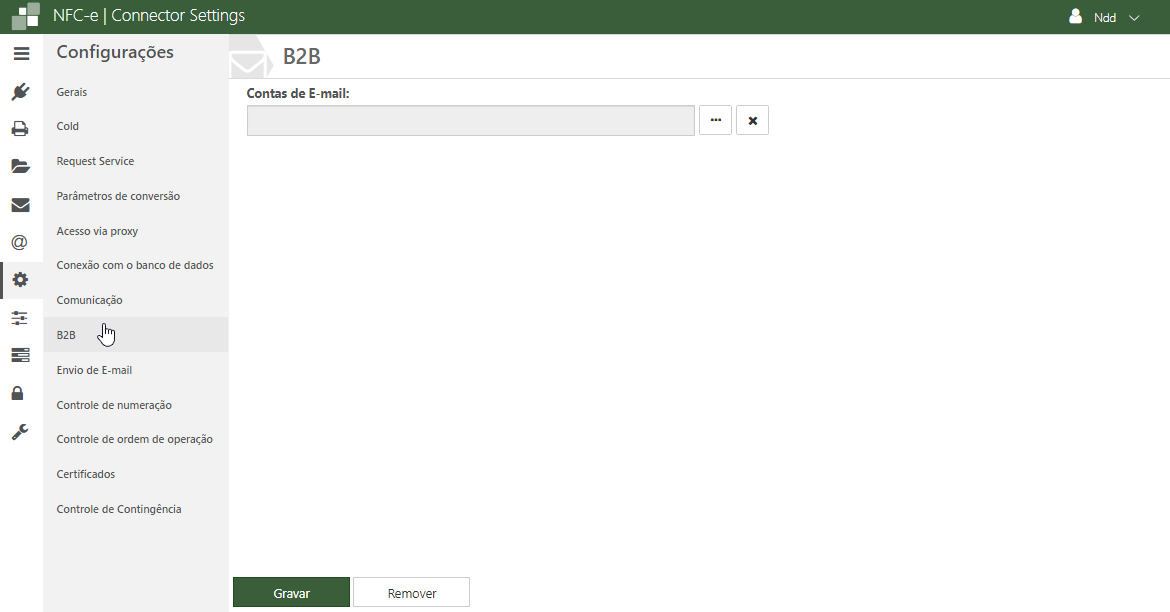Open Parâmetros de conversão settings

(x=118, y=196)
